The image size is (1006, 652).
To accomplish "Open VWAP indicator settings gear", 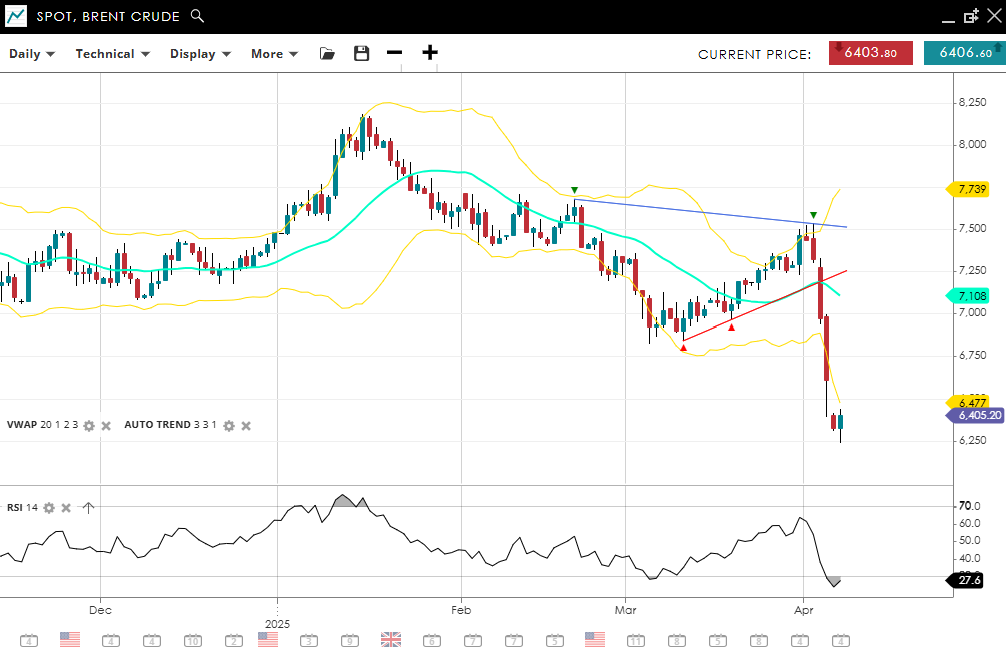I will click(x=89, y=425).
